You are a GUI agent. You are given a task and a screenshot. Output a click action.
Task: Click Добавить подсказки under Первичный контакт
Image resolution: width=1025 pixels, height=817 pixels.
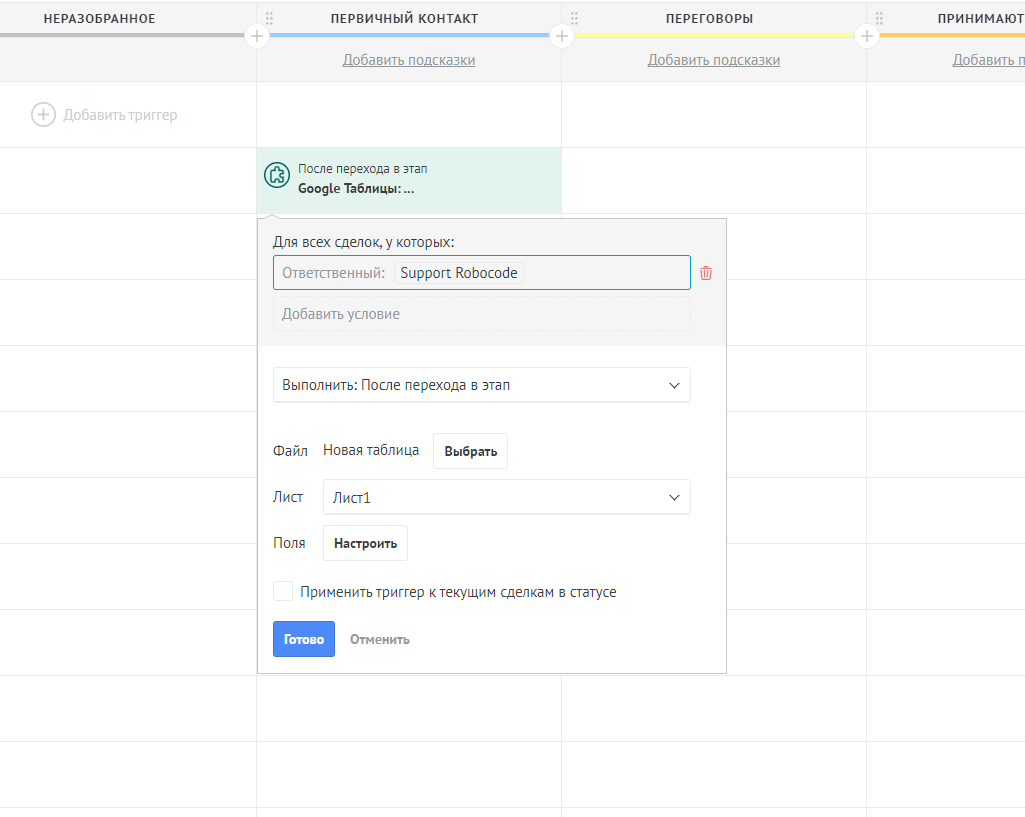coord(409,60)
